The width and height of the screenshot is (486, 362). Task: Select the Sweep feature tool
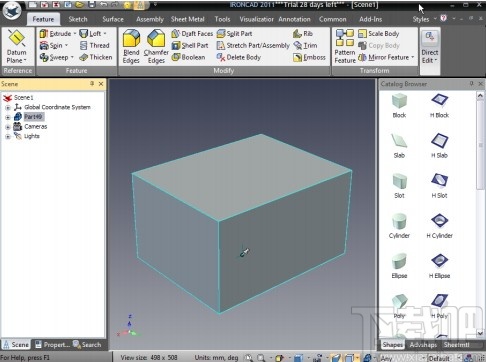tap(54, 57)
